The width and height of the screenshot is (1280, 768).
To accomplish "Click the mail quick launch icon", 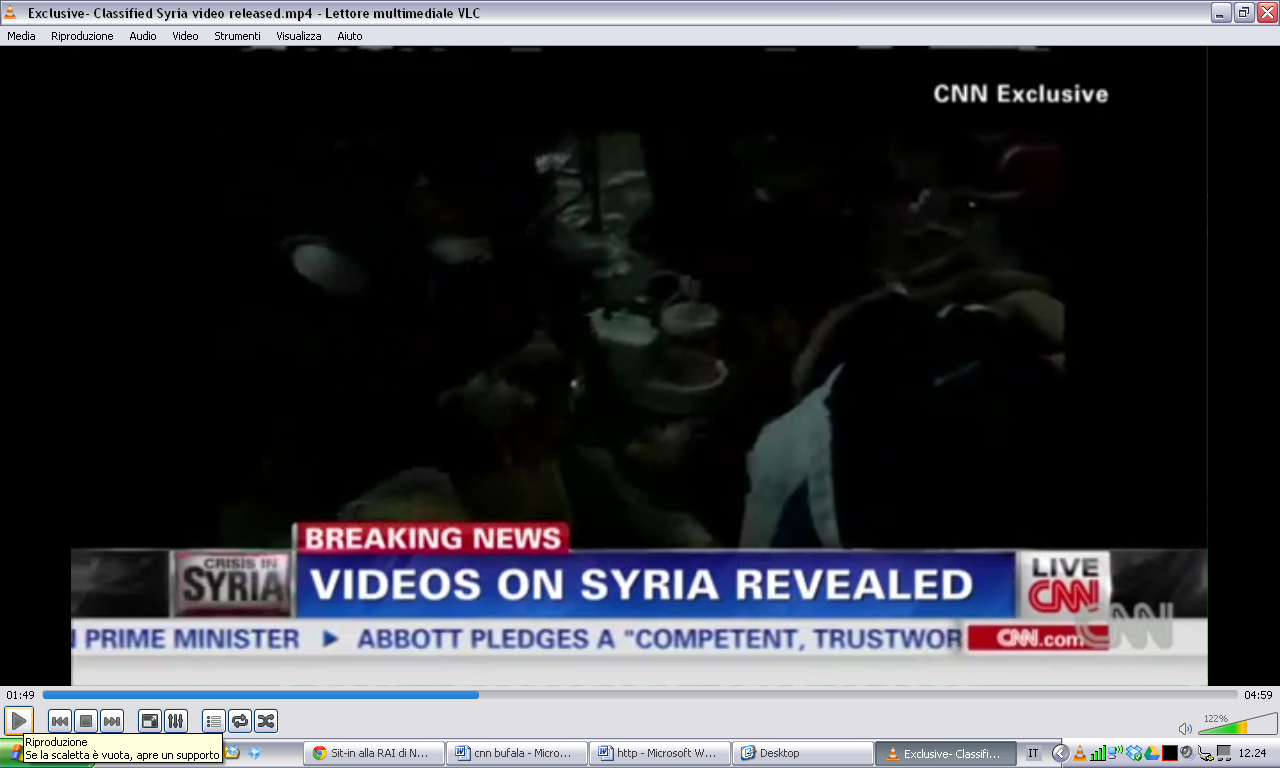I will 233,752.
